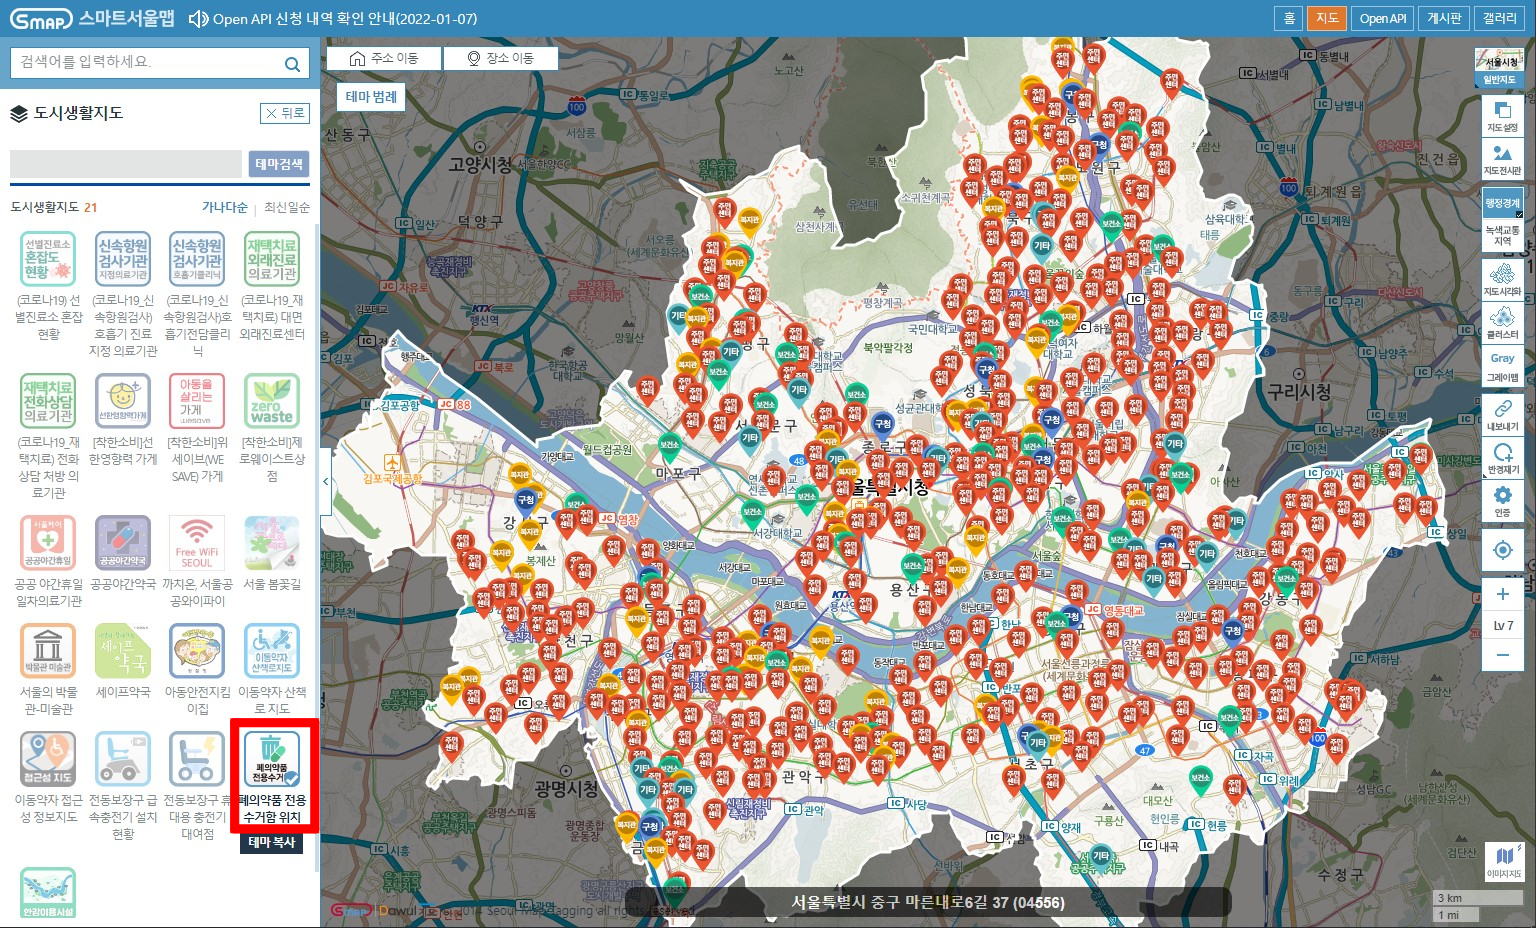Center map on my current location

point(1502,550)
